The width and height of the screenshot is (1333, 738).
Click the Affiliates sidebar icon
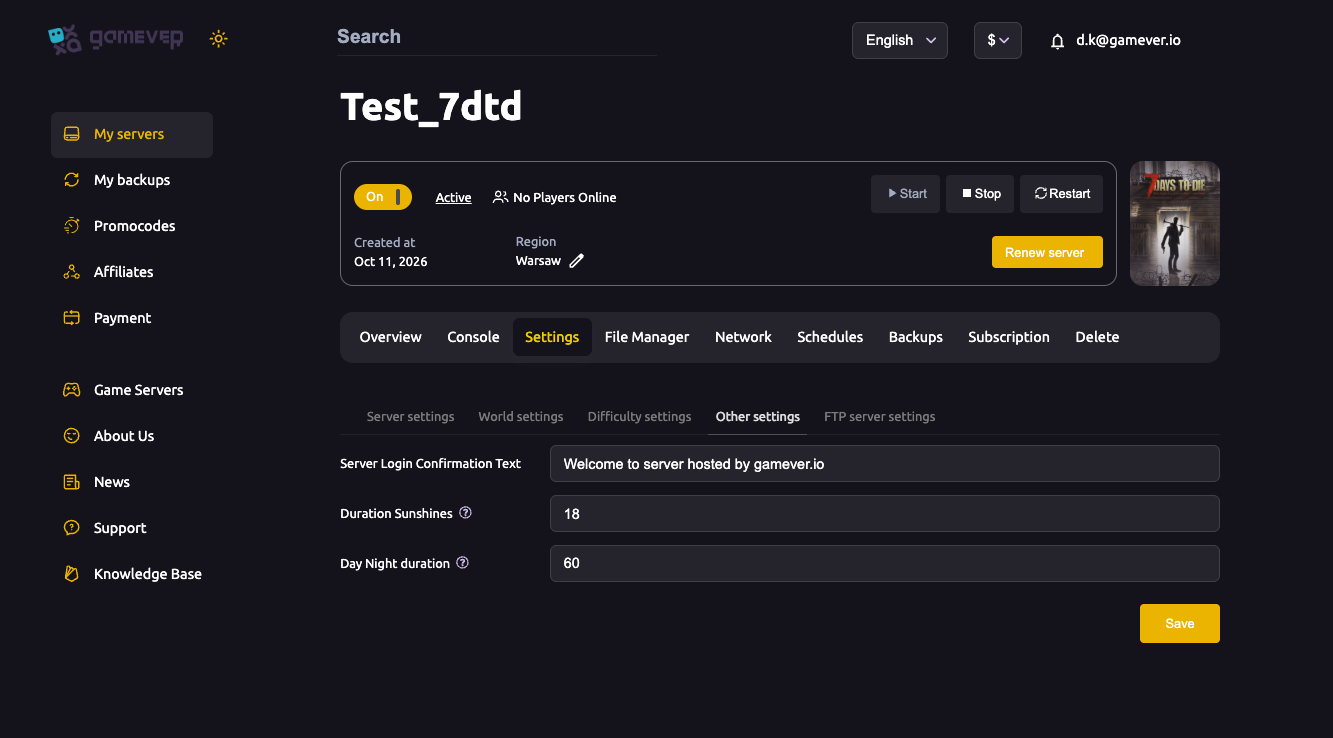(x=71, y=272)
